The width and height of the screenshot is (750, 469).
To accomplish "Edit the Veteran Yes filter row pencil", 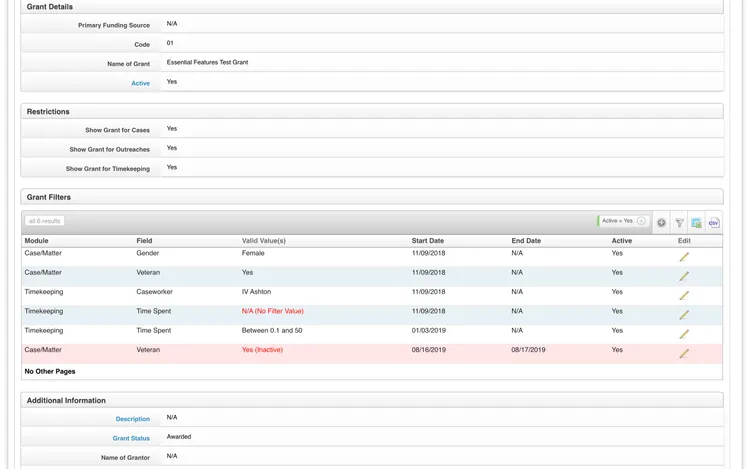I will pyautogui.click(x=684, y=276).
